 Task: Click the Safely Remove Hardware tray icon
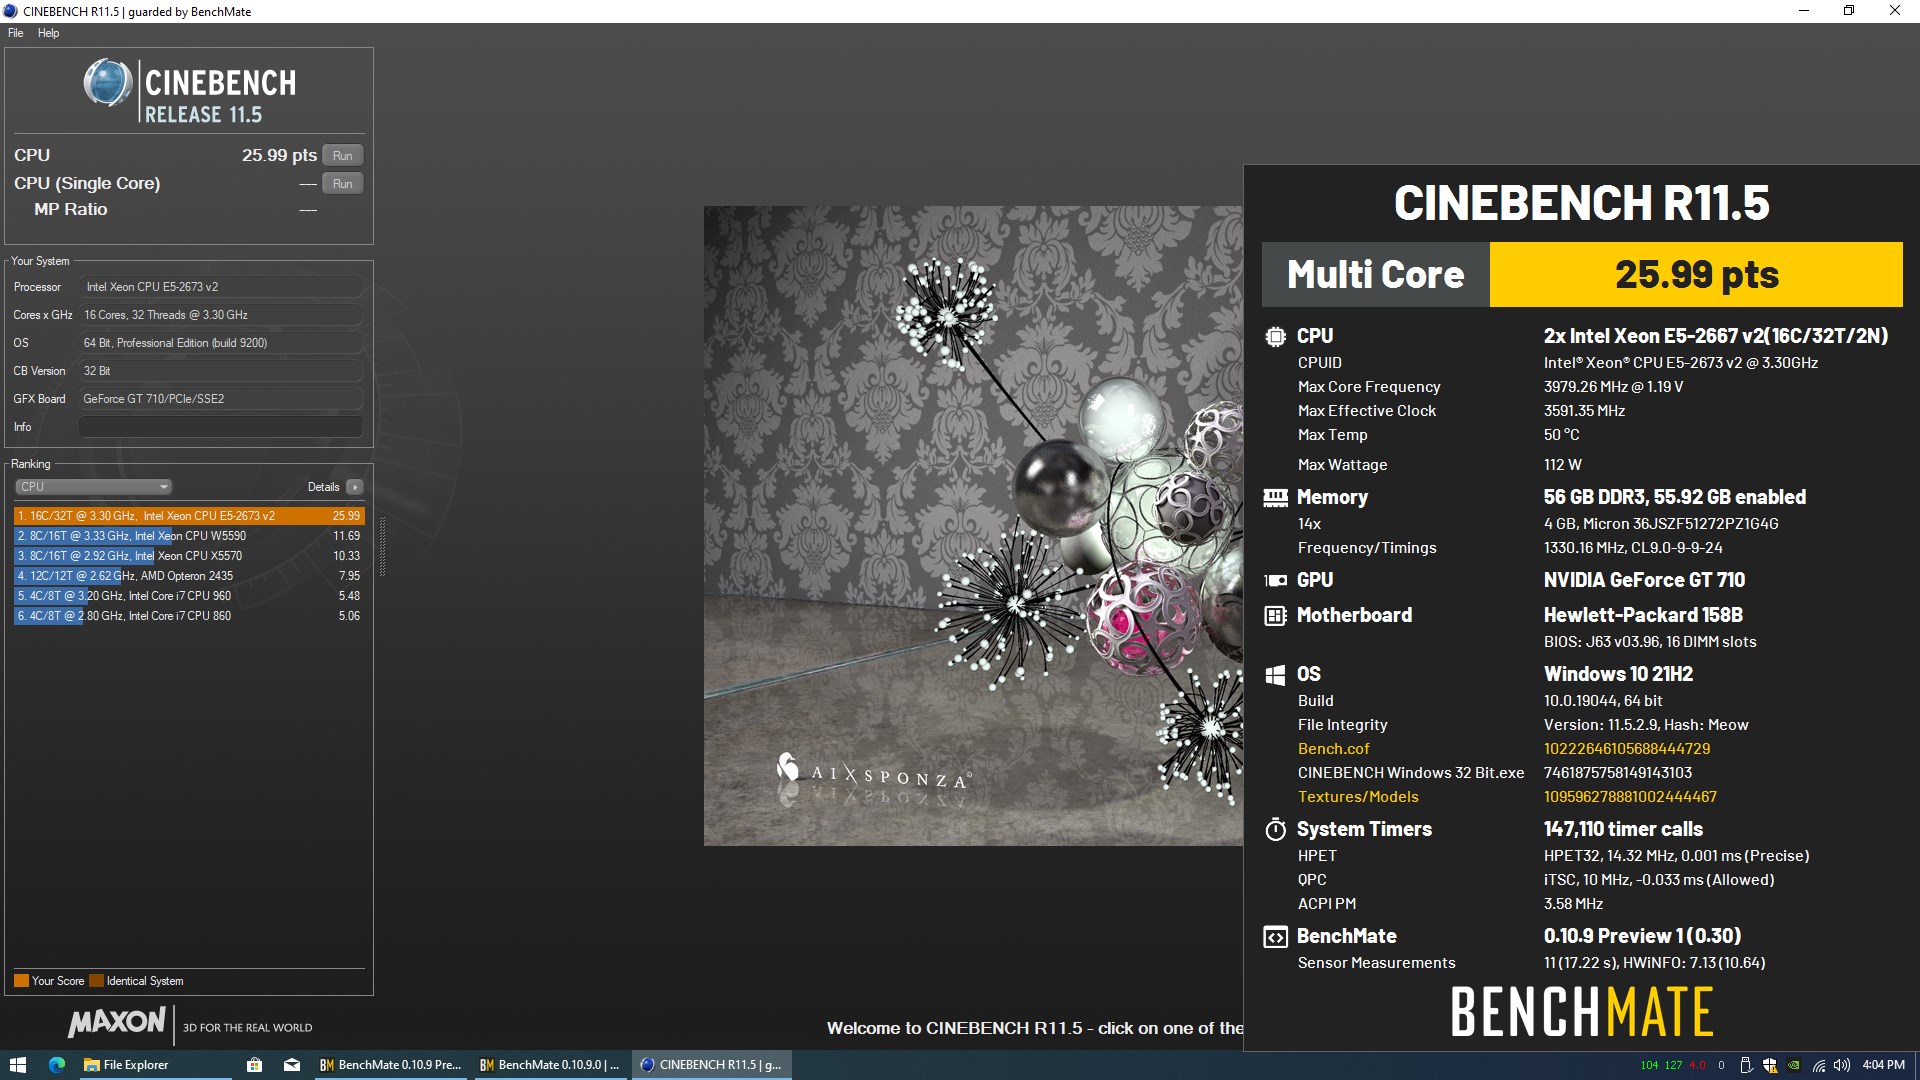coord(1746,1065)
